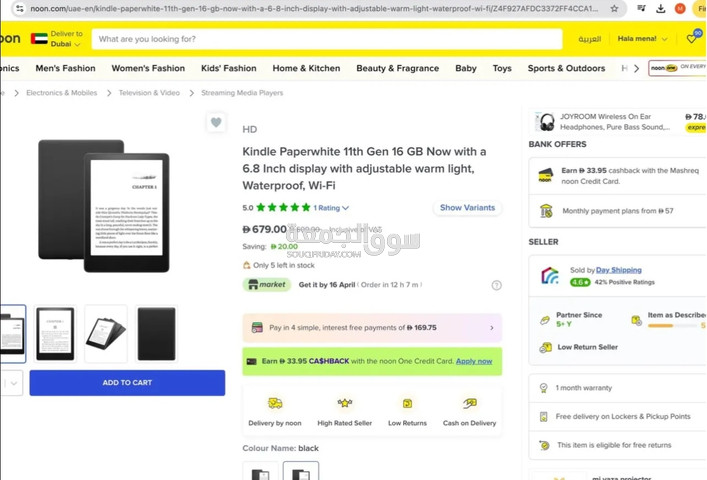Click the search box

point(327,39)
